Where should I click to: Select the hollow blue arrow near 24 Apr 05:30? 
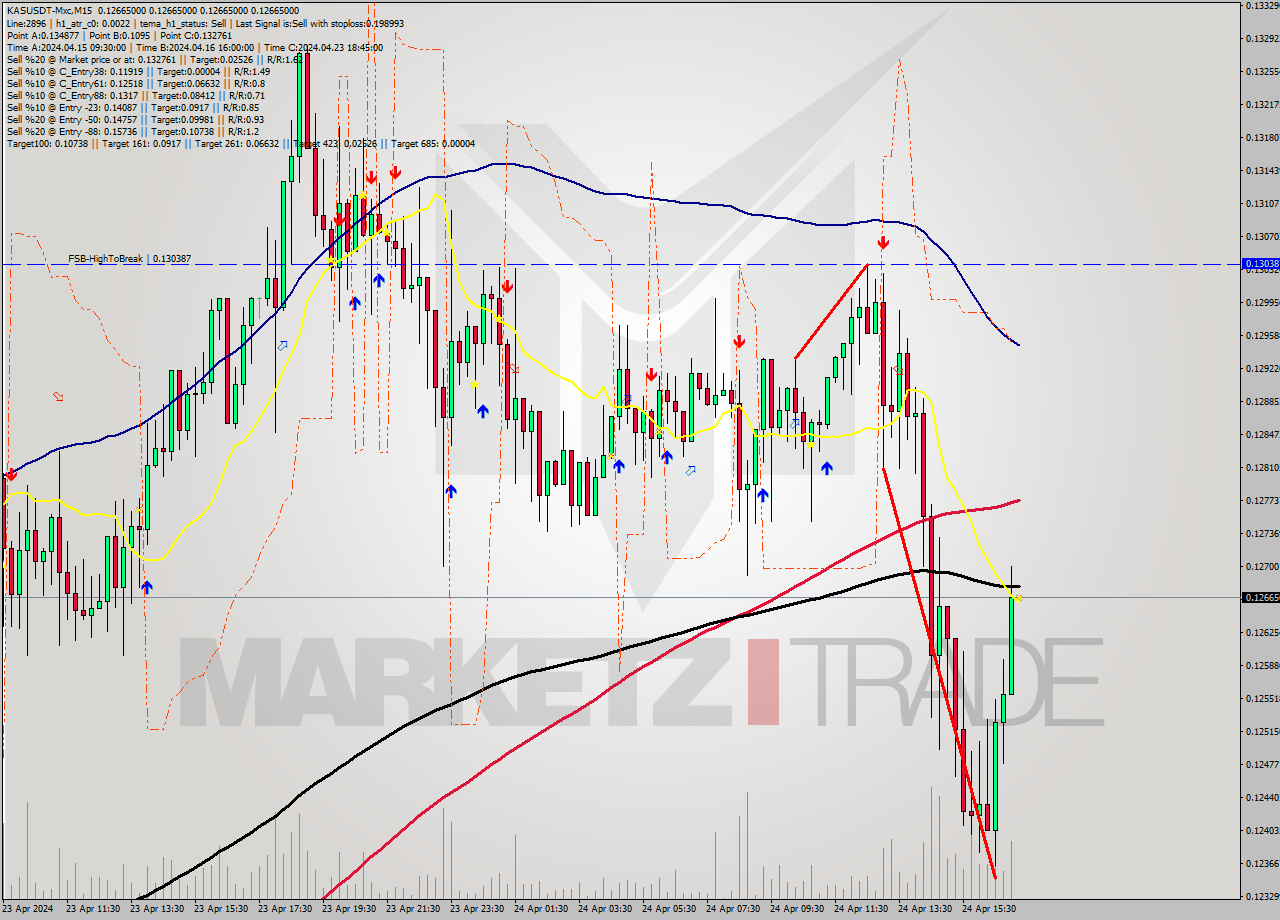[690, 469]
